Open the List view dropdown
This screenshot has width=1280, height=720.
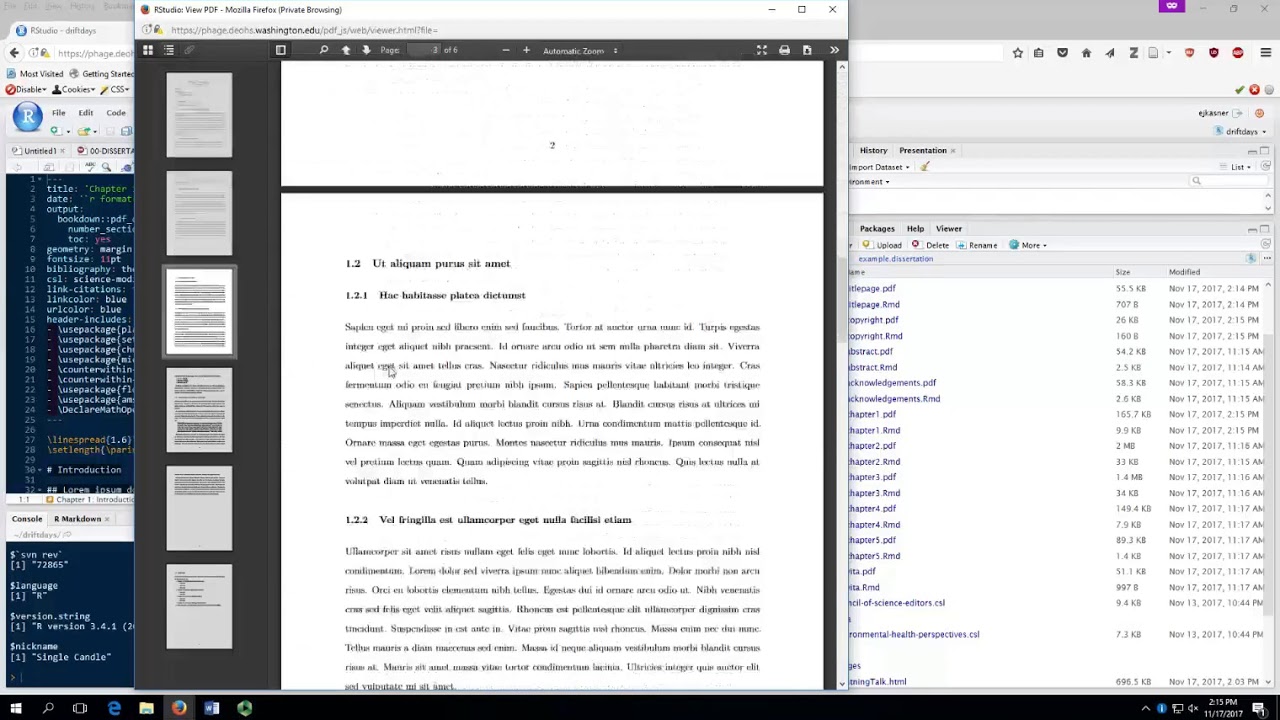tap(1240, 167)
